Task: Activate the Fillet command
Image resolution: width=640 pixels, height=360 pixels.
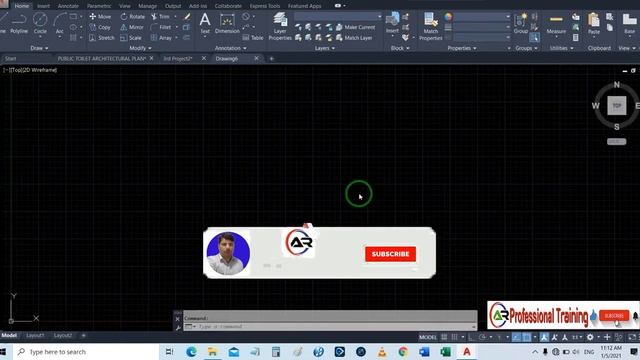Action: click(161, 27)
